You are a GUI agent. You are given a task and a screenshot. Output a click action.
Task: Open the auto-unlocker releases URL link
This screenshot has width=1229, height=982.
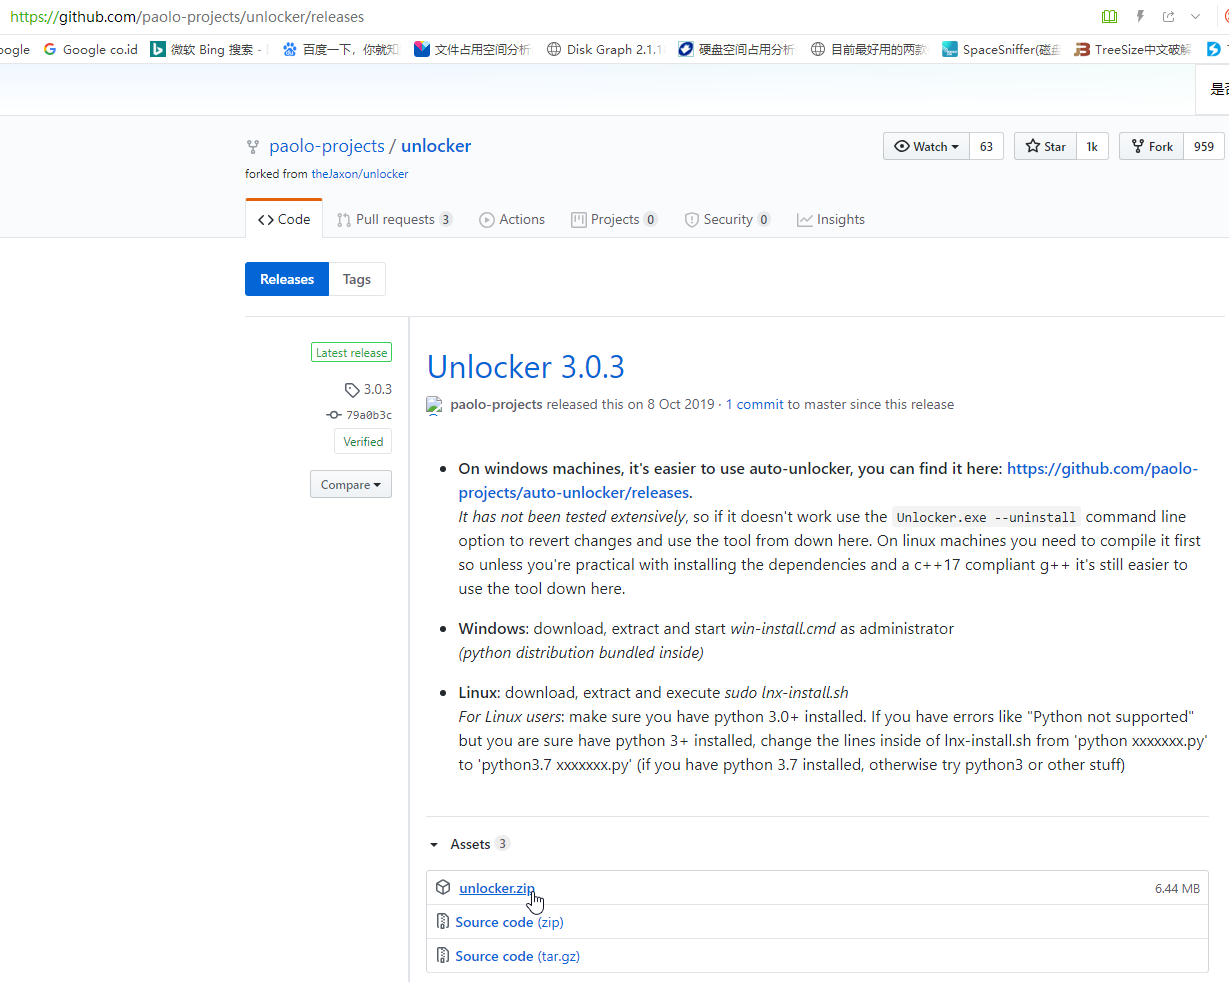(x=828, y=480)
